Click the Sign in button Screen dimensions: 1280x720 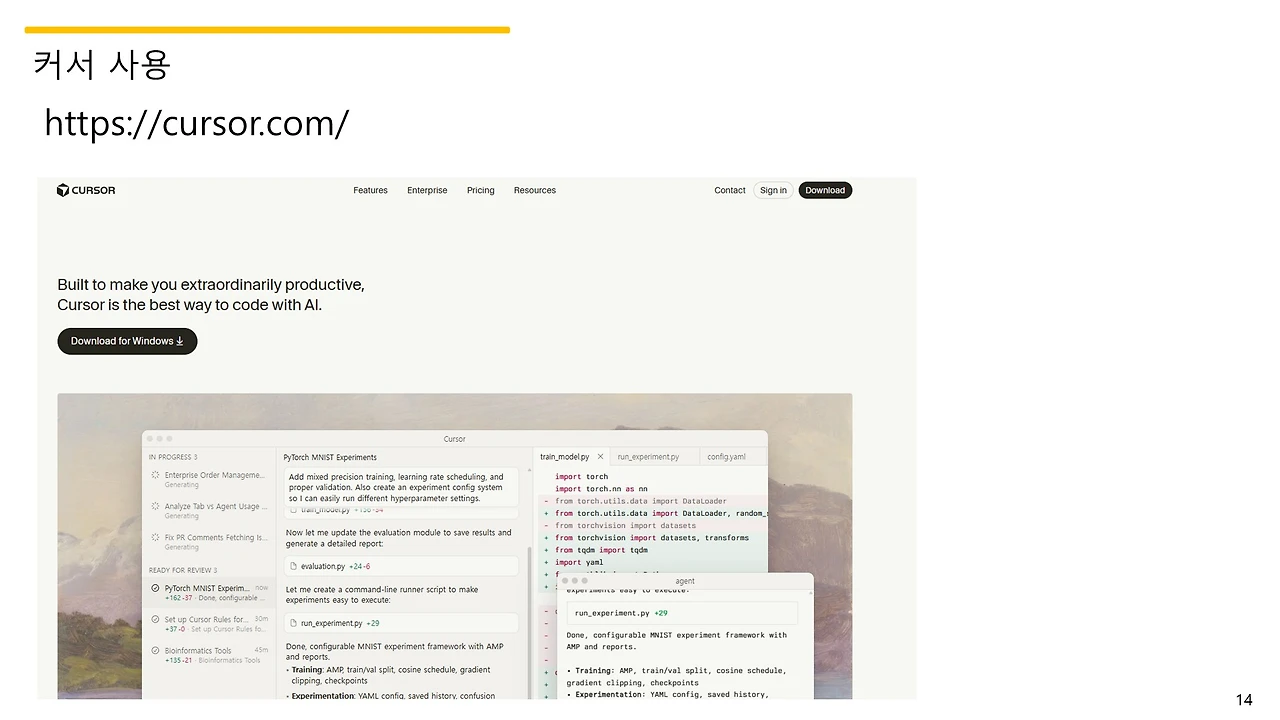[x=773, y=190]
